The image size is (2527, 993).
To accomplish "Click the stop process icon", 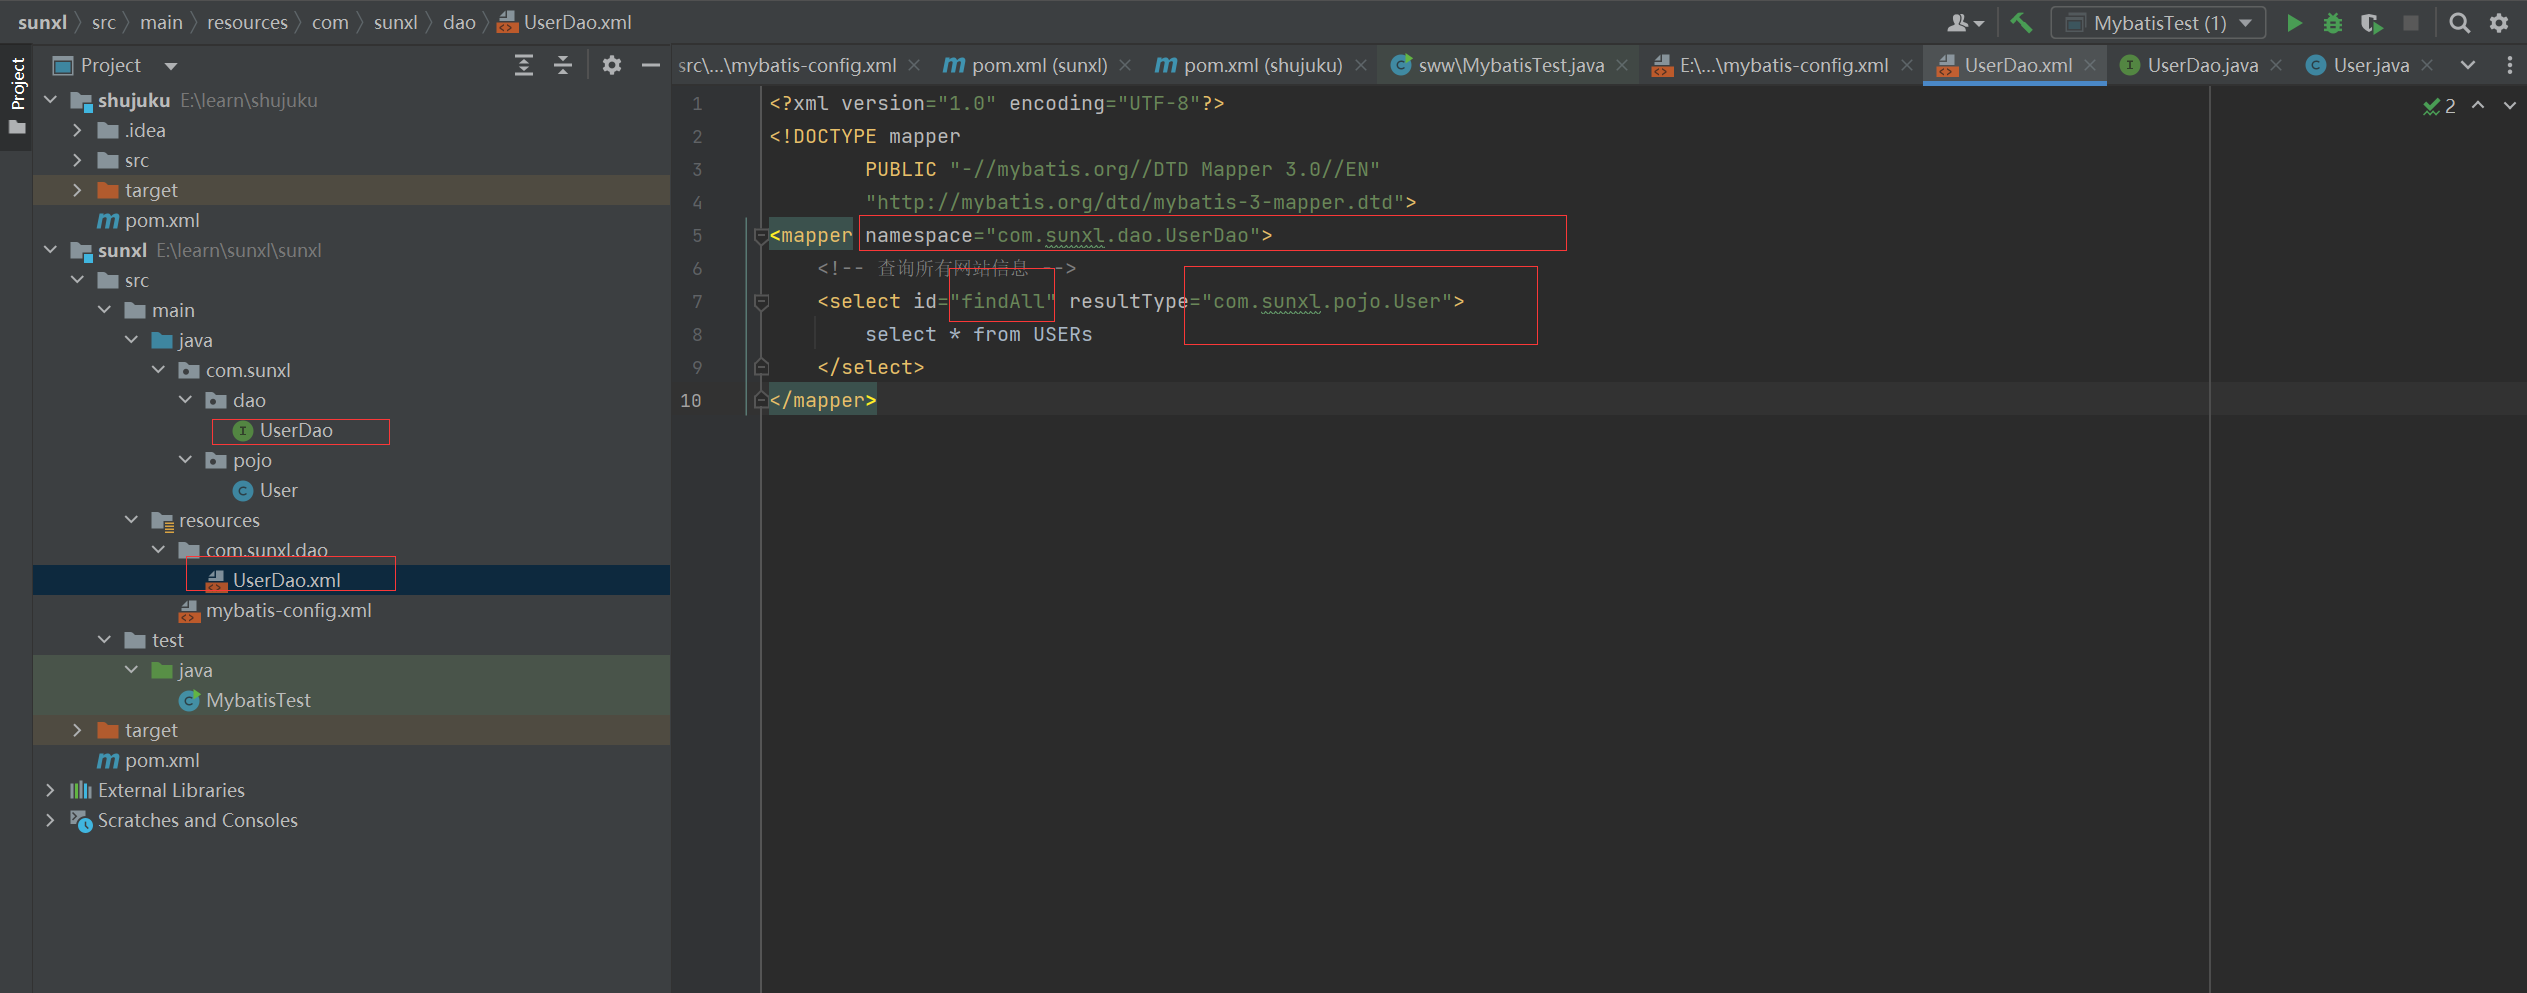I will [x=2411, y=23].
